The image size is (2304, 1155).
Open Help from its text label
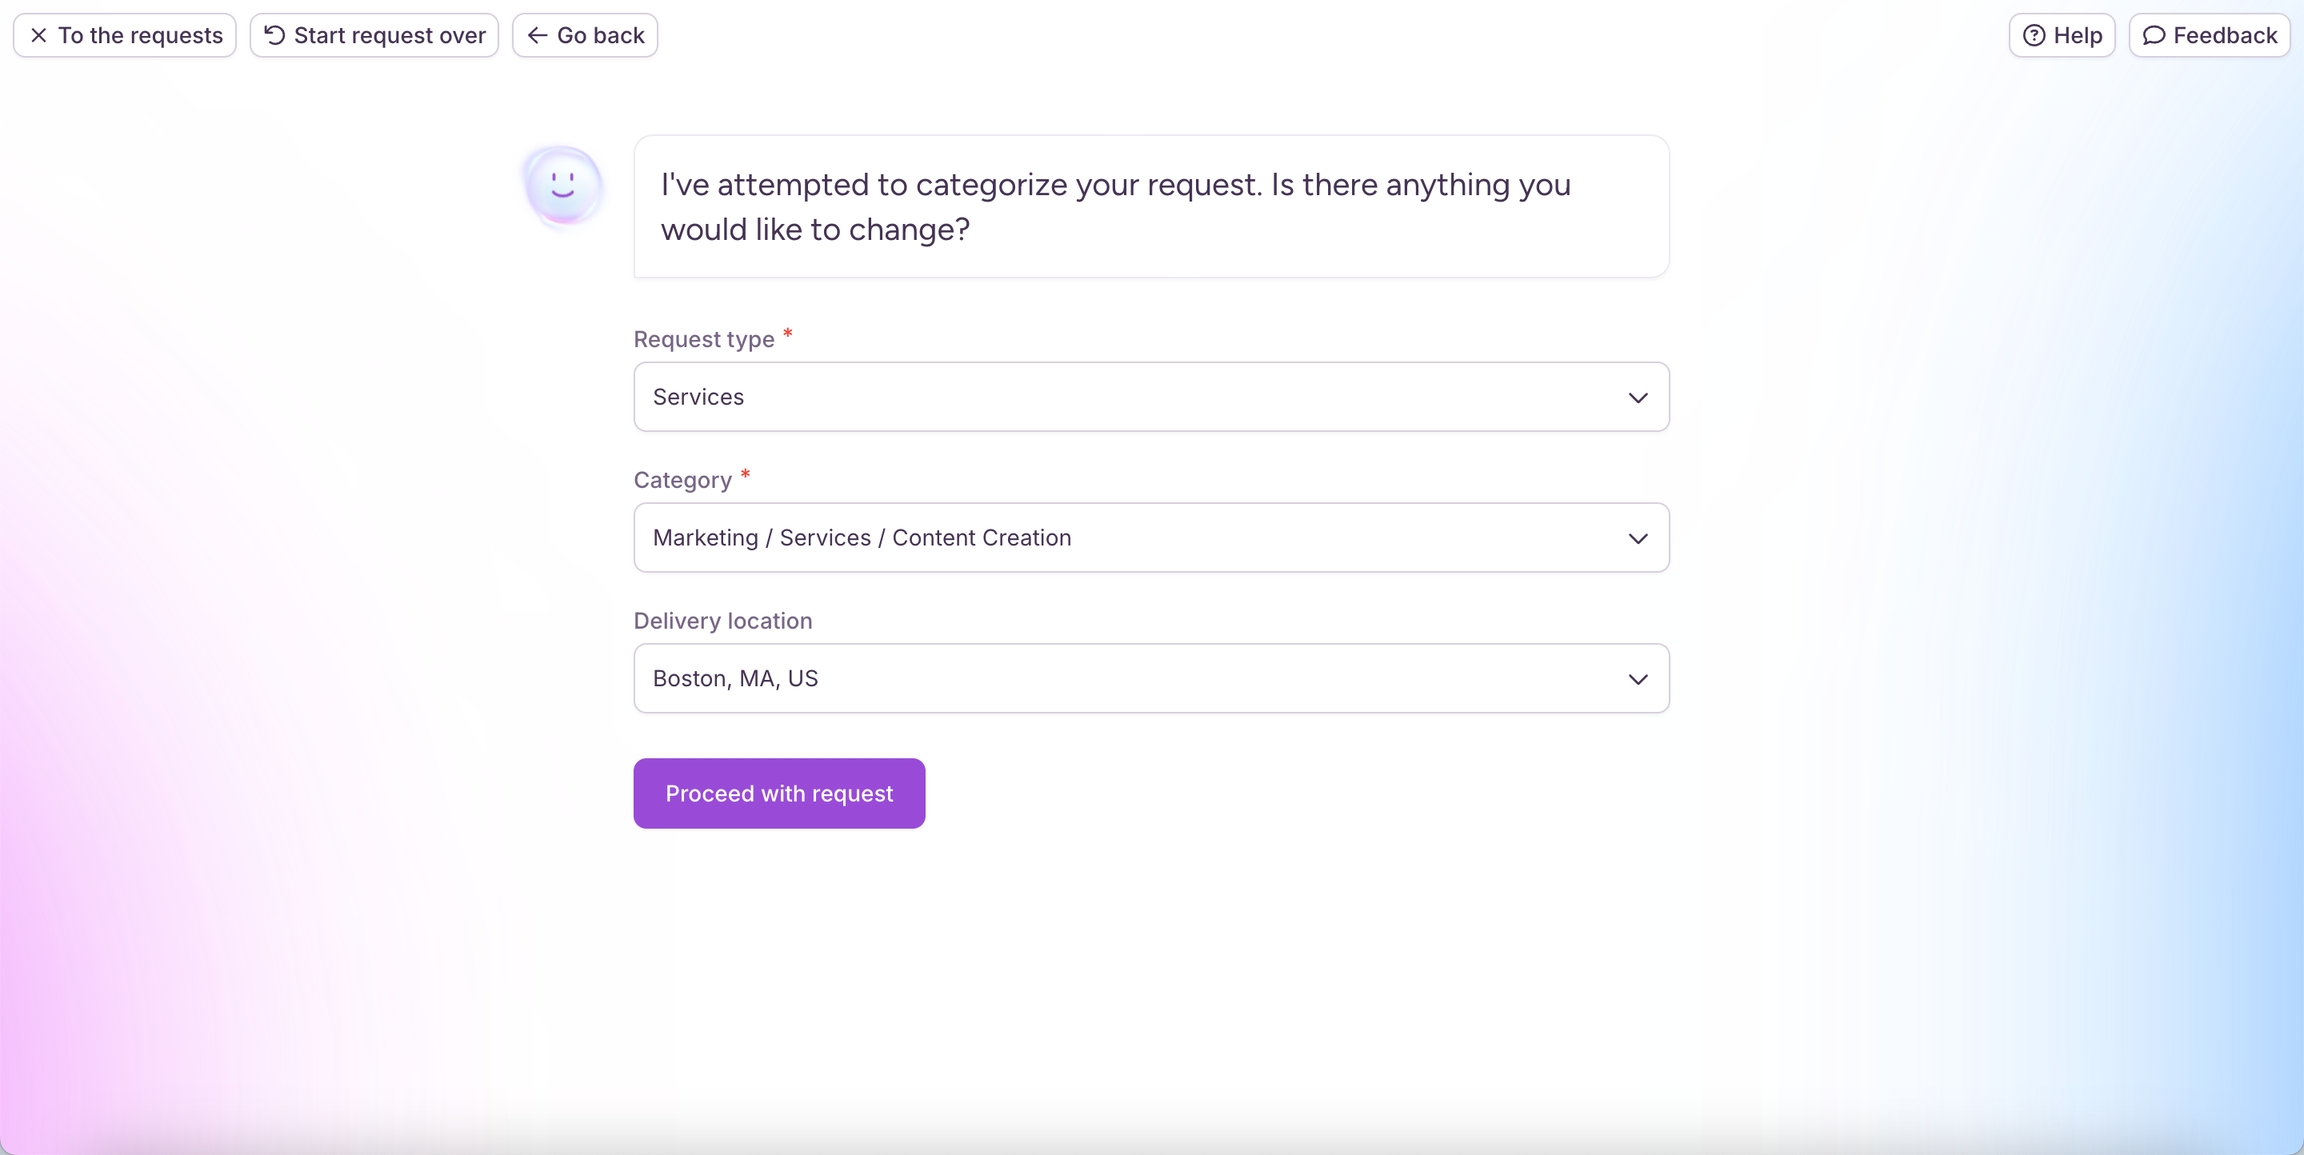point(2077,36)
